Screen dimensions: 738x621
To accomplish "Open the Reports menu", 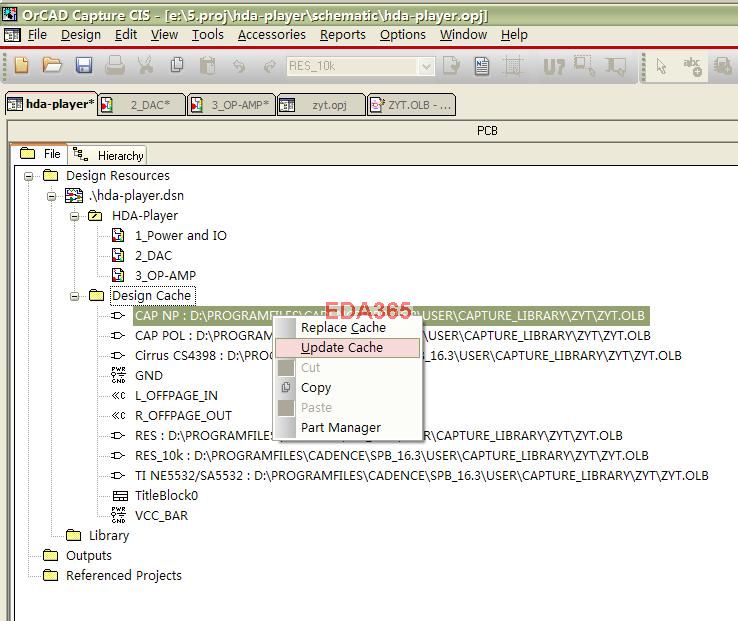I will point(343,35).
